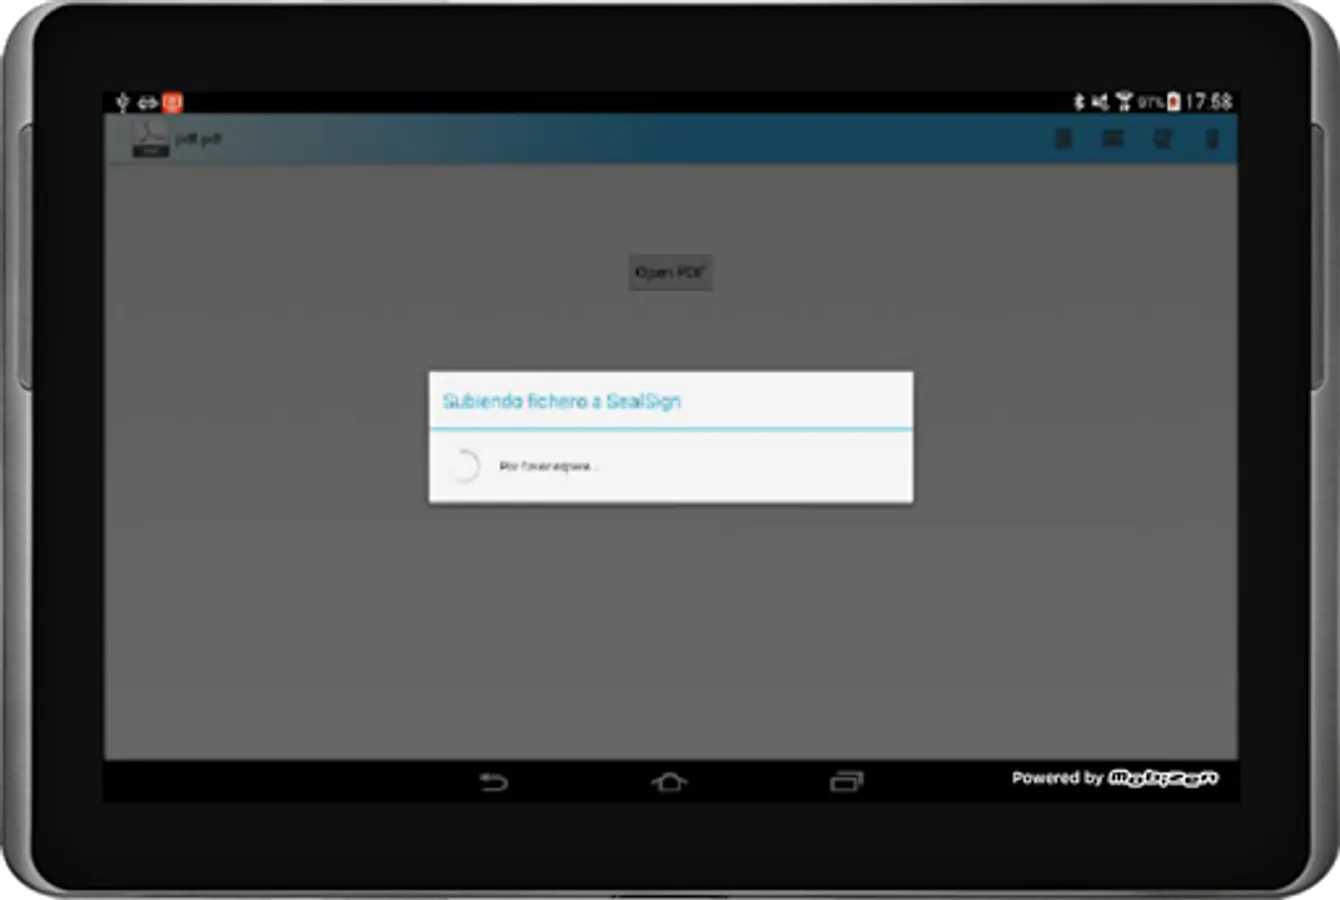The height and width of the screenshot is (900, 1340).
Task: Tap the muted sound status icon
Action: pyautogui.click(x=1100, y=102)
